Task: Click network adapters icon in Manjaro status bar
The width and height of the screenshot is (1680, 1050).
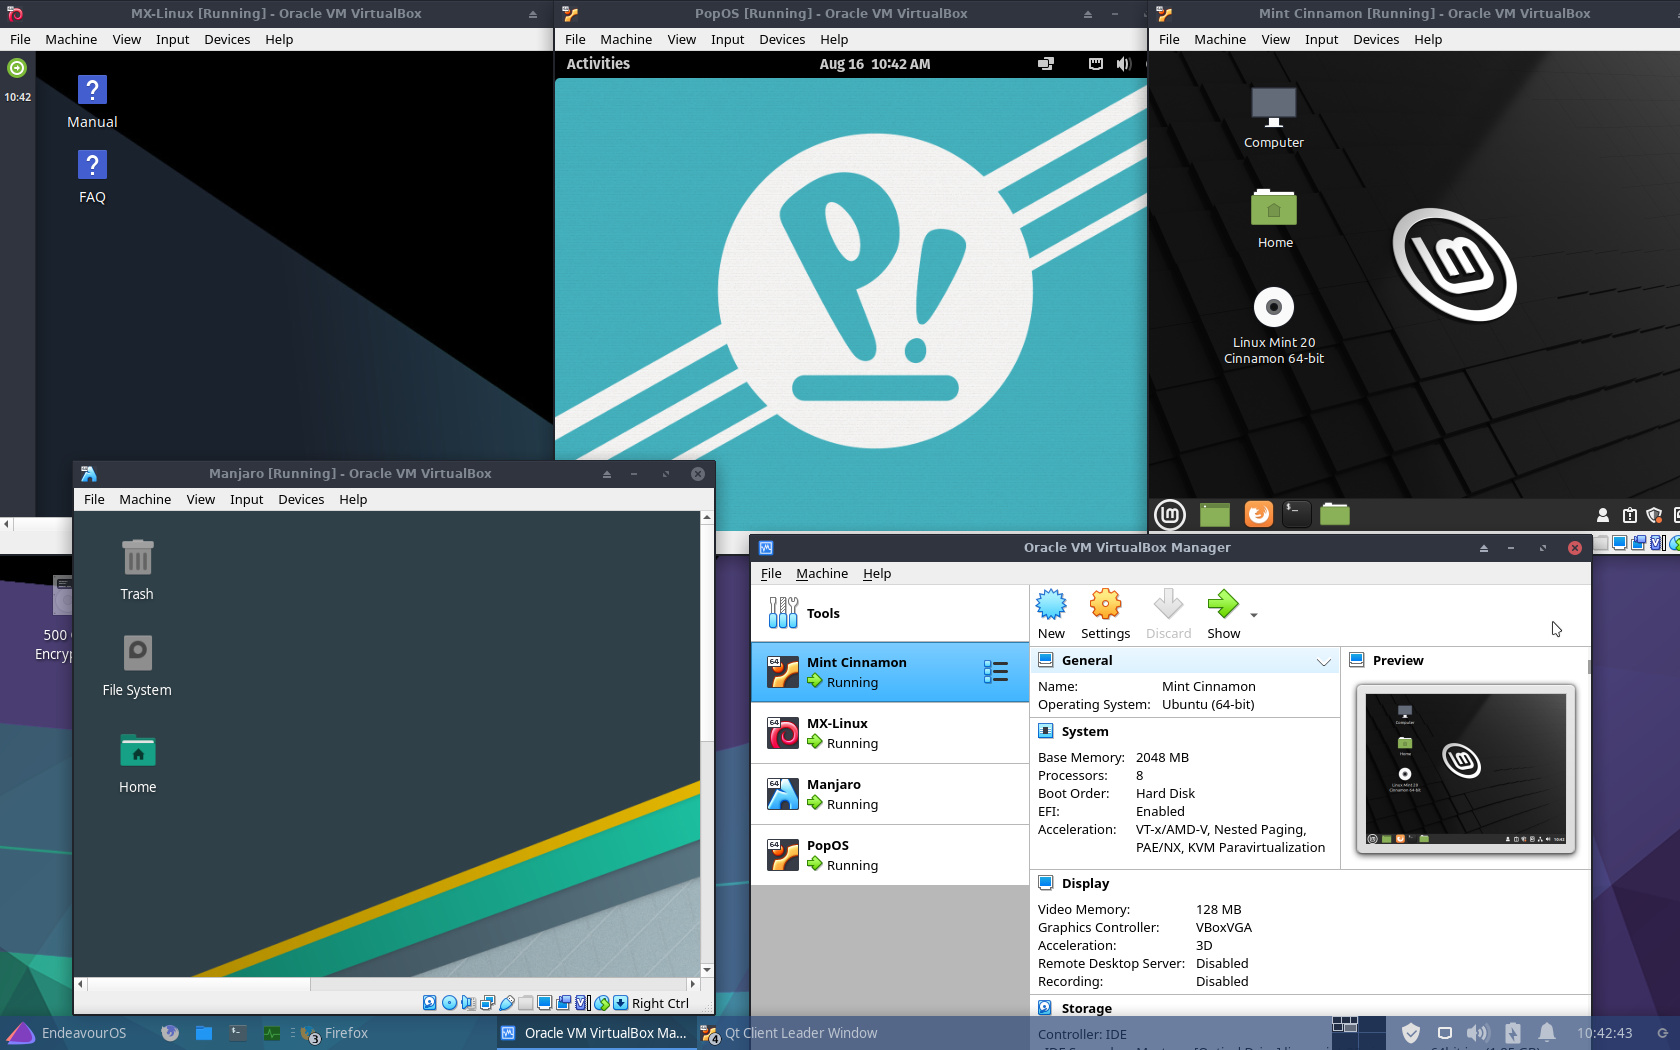Action: tap(487, 1003)
